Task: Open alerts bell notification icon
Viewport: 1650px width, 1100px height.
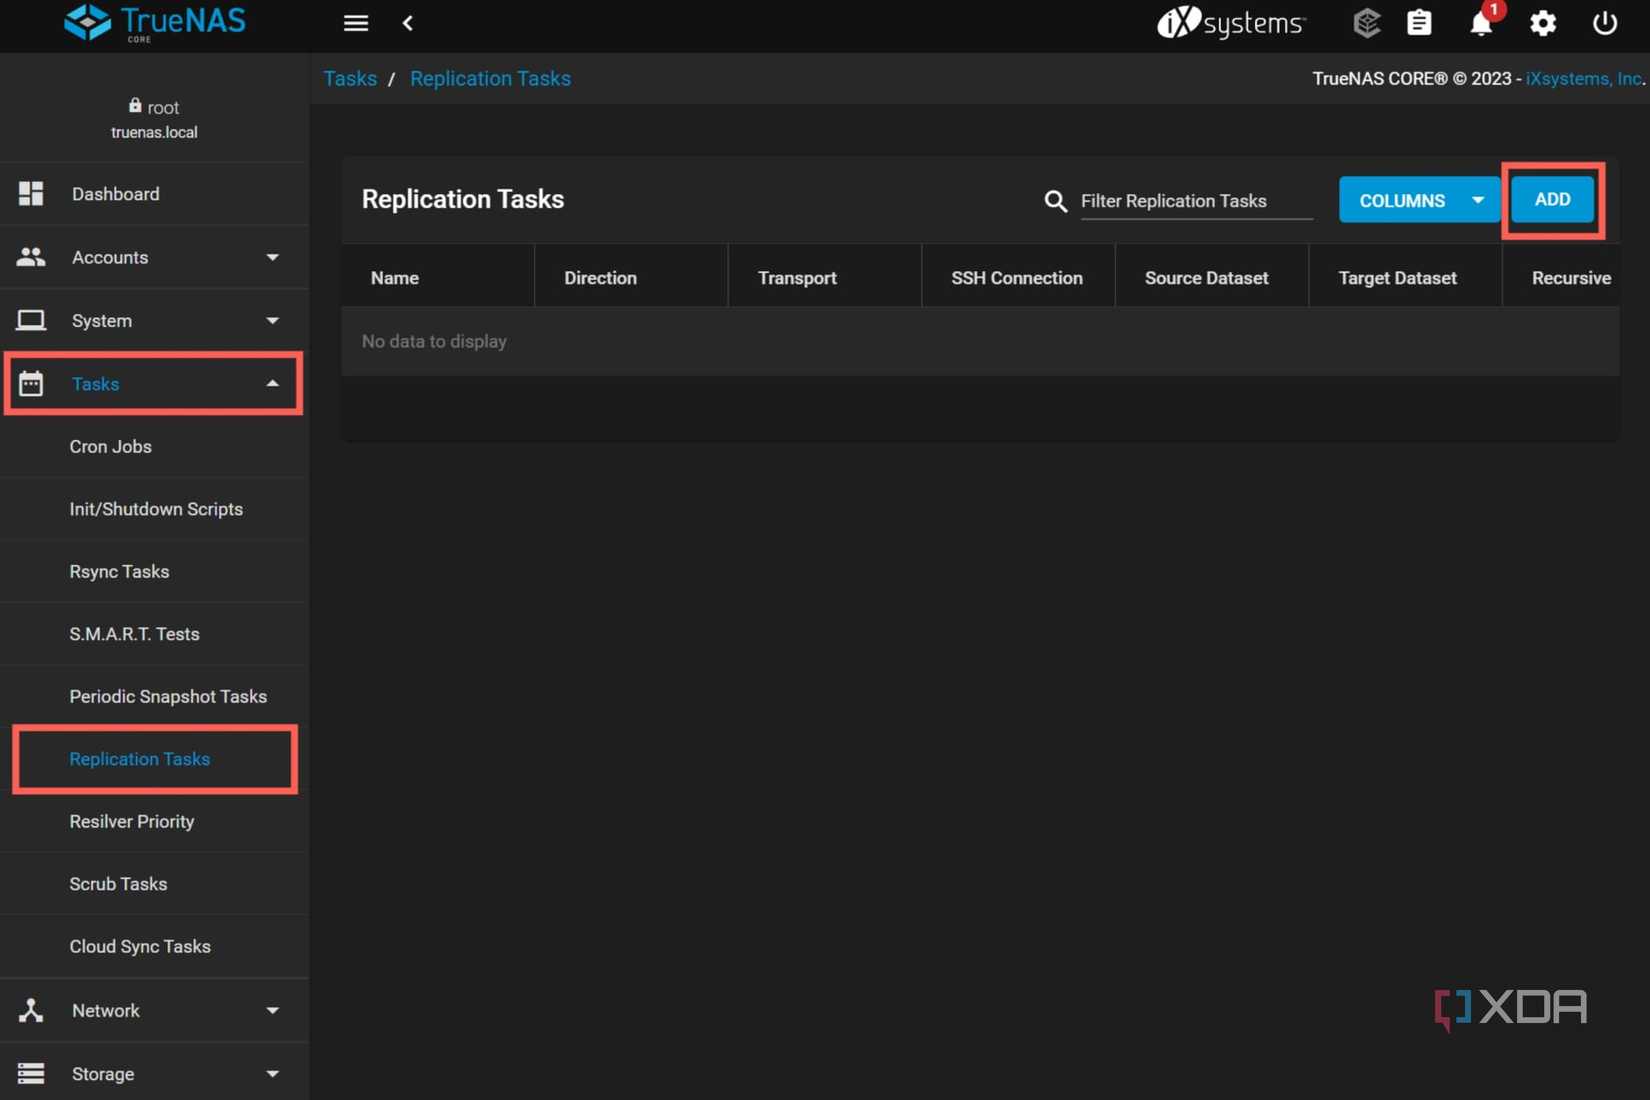Action: 1482,23
